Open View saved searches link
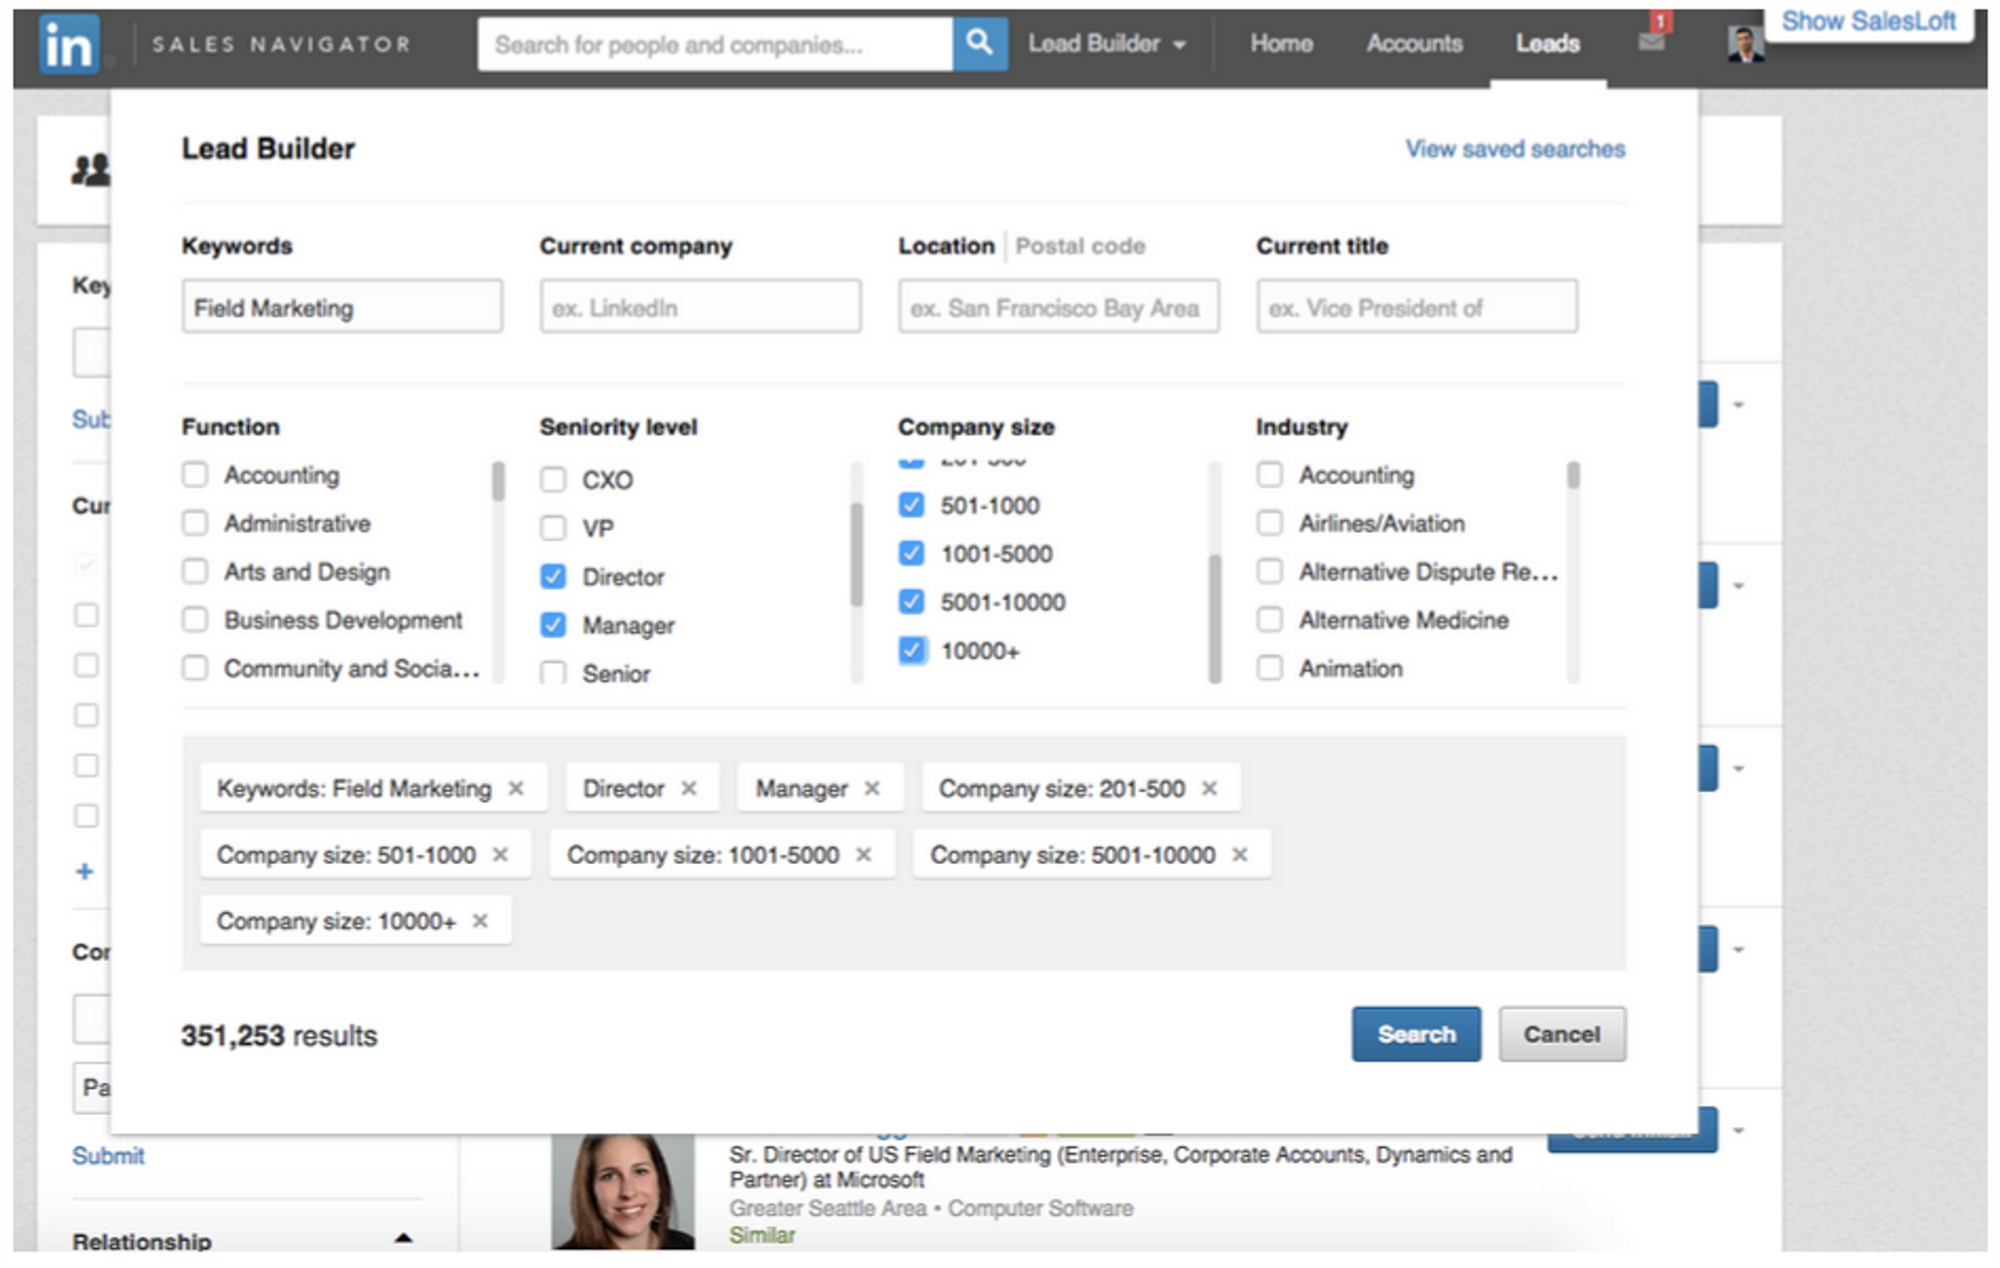 pos(1515,149)
